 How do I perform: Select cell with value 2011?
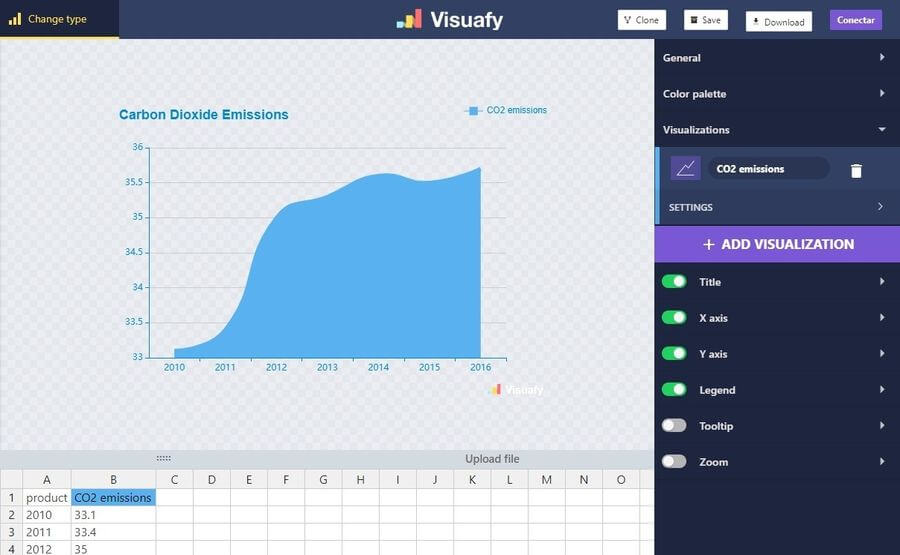pos(46,532)
